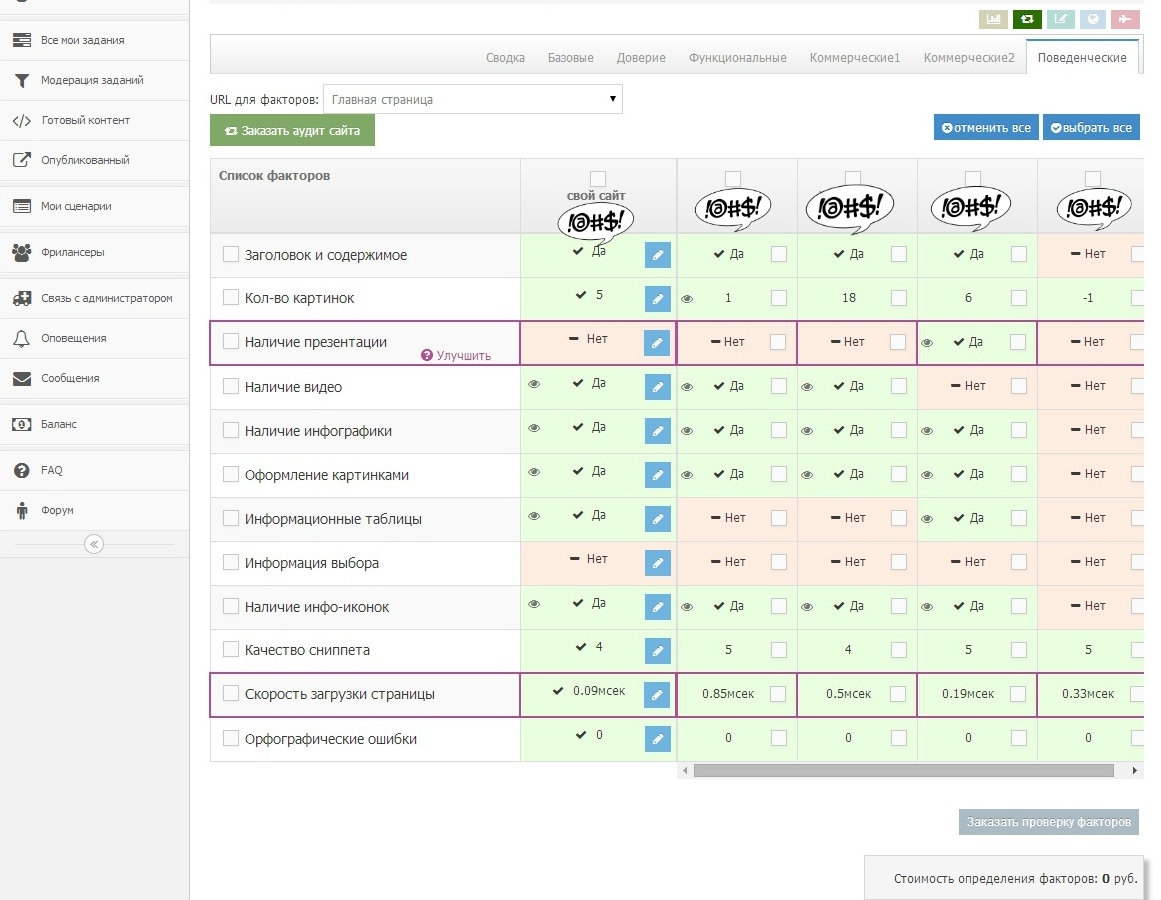The width and height of the screenshot is (1161, 900).
Task: Open Оповещения via the bell icon
Action: [x=21, y=338]
